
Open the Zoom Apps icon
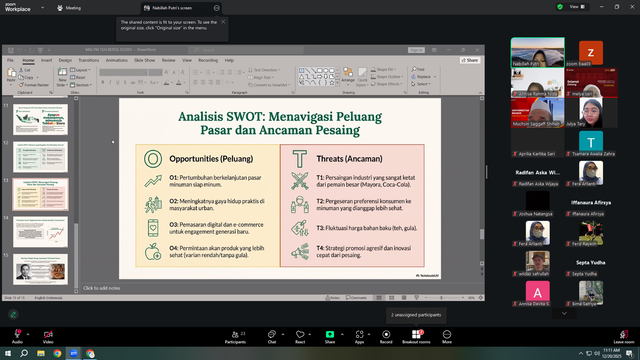point(359,334)
